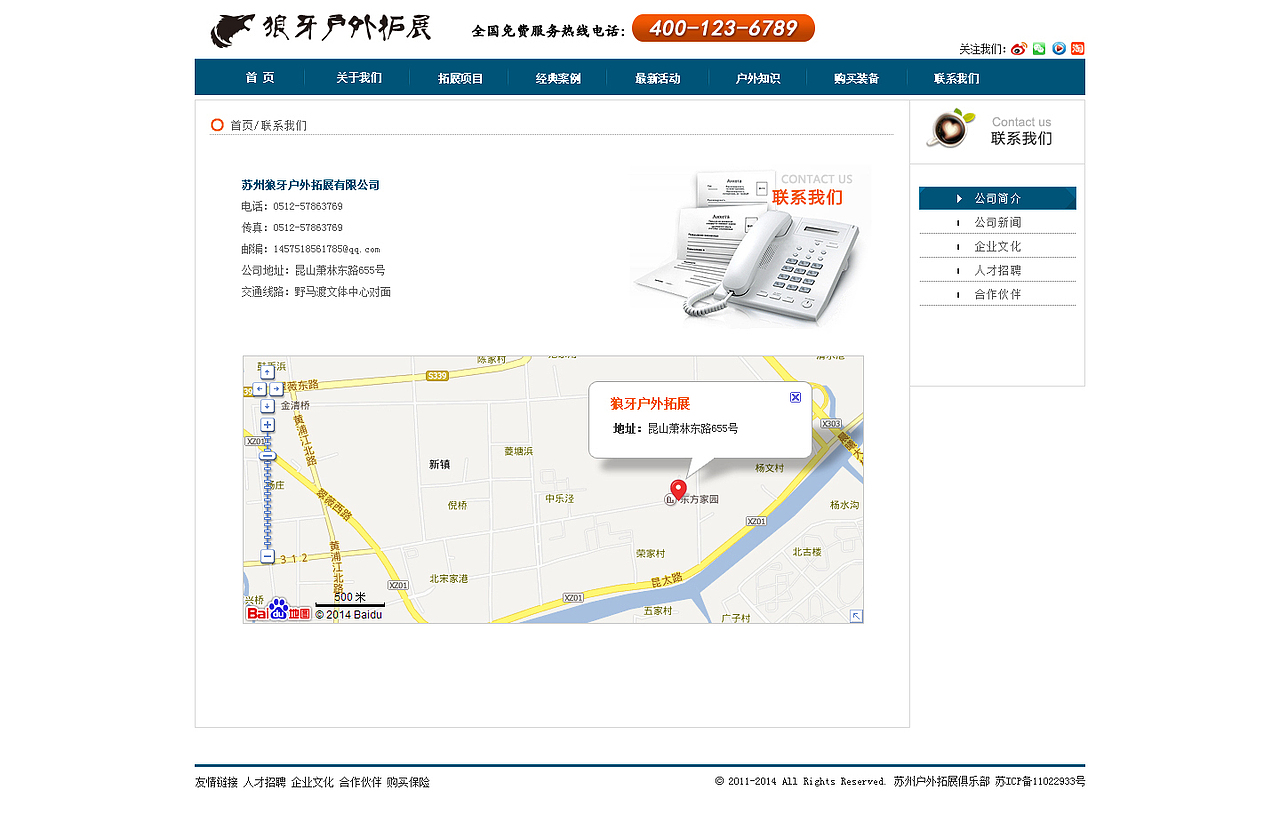Click 购买保险 footer link
Viewport: 1280px width, 838px height.
pos(408,783)
